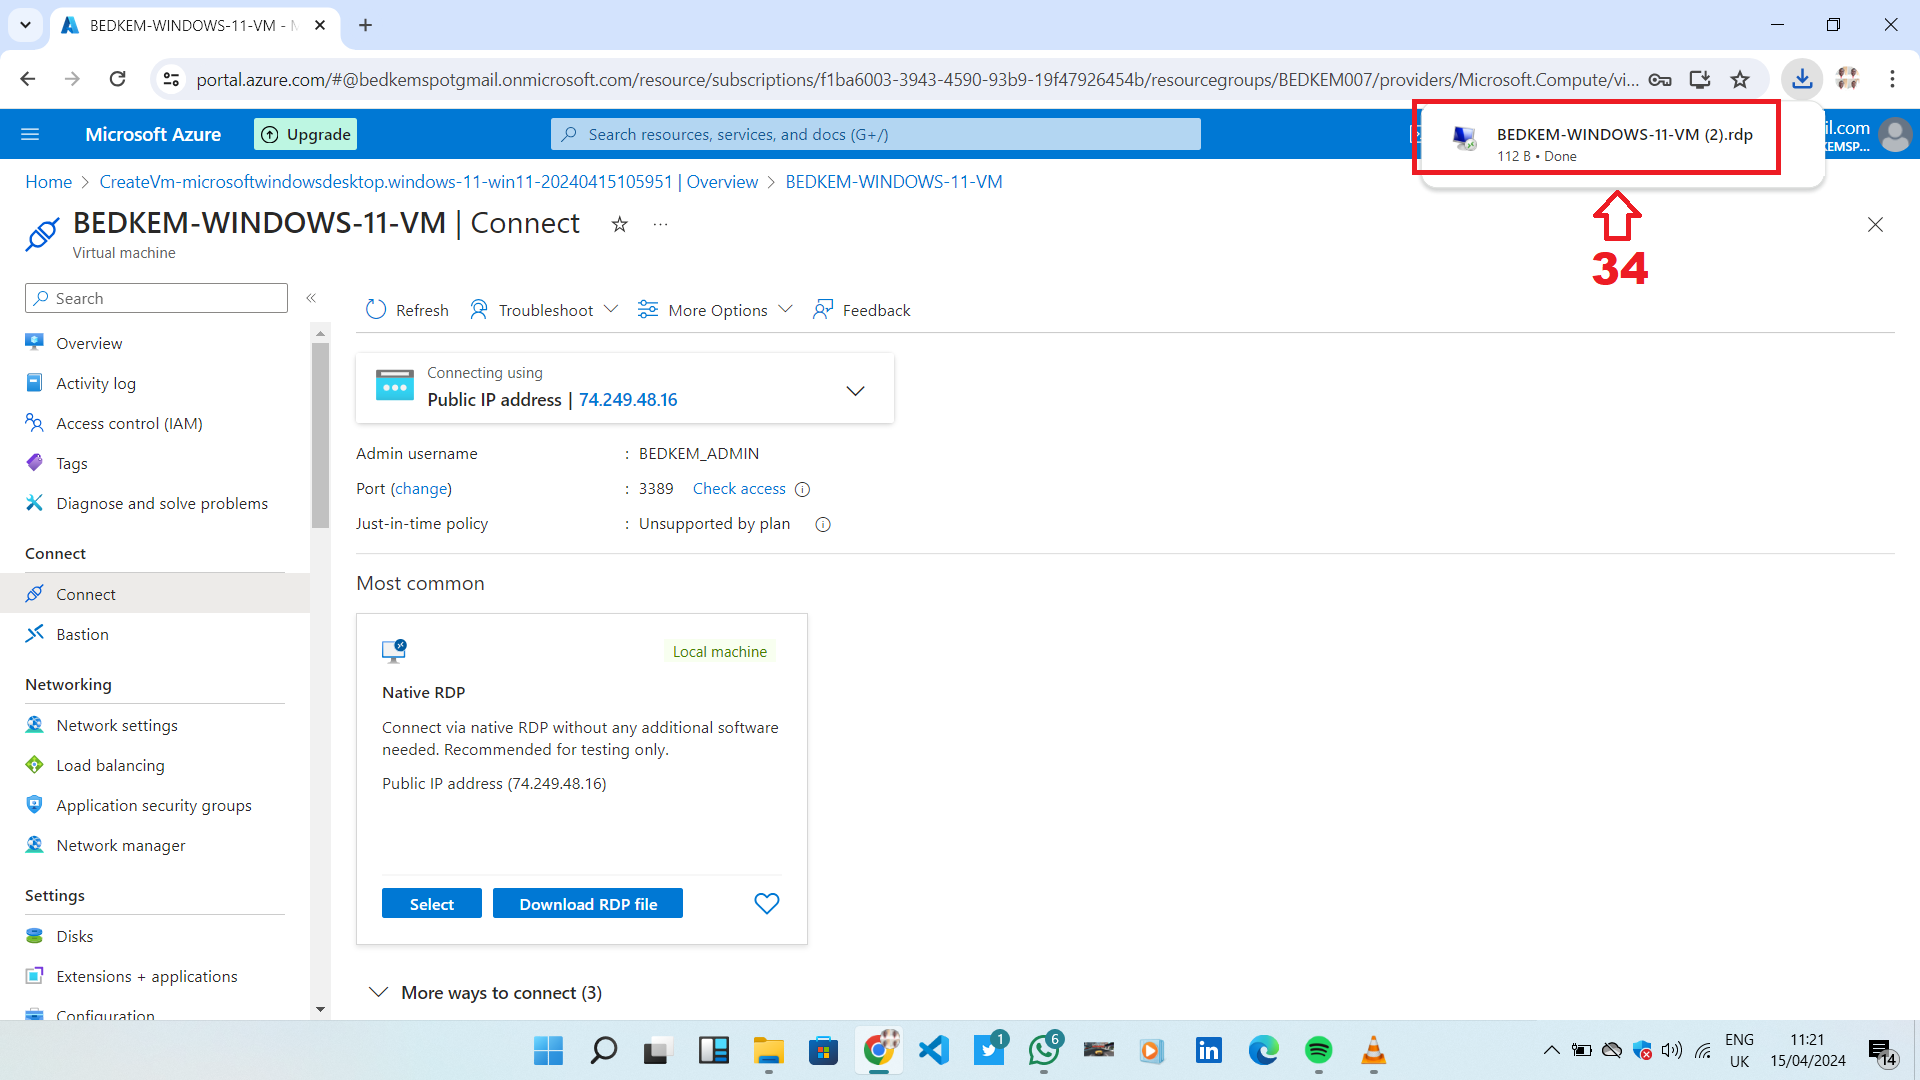This screenshot has height=1080, width=1920.
Task: Favorite the Native RDP heart icon
Action: [x=766, y=904]
